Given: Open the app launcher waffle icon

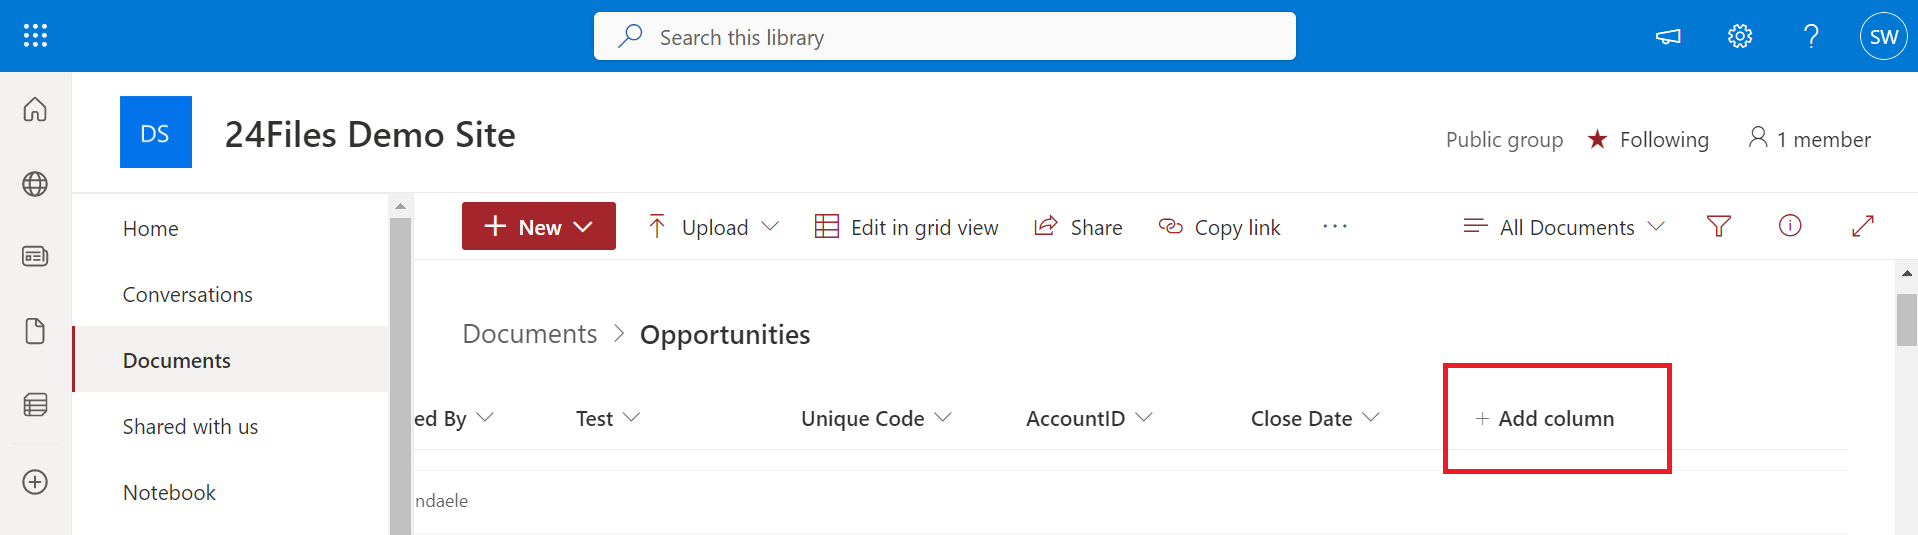Looking at the screenshot, I should 35,36.
